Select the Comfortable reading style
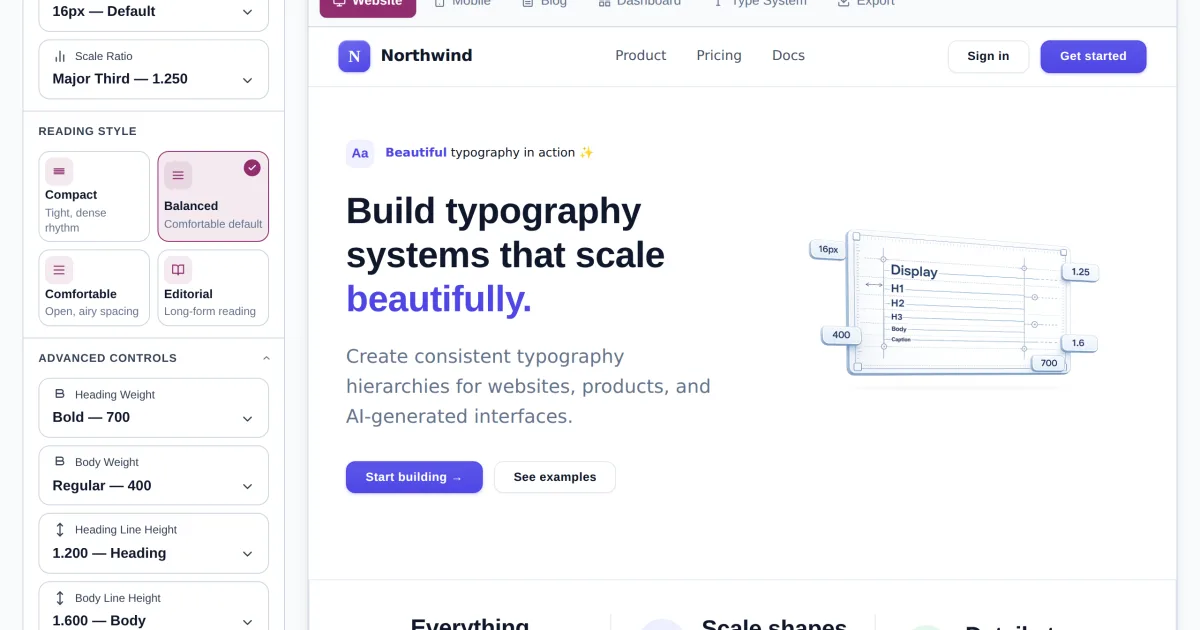Viewport: 1200px width, 630px height. click(94, 288)
